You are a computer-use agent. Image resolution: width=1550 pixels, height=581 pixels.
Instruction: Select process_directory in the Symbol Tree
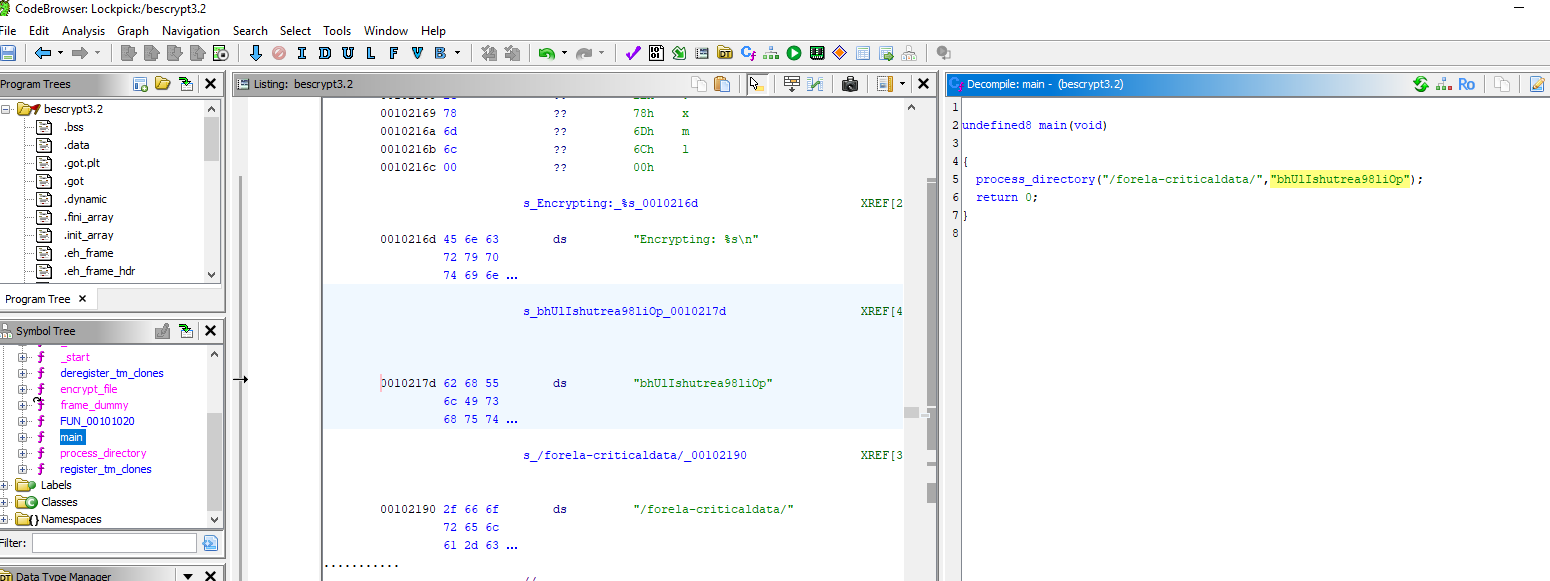click(x=103, y=453)
